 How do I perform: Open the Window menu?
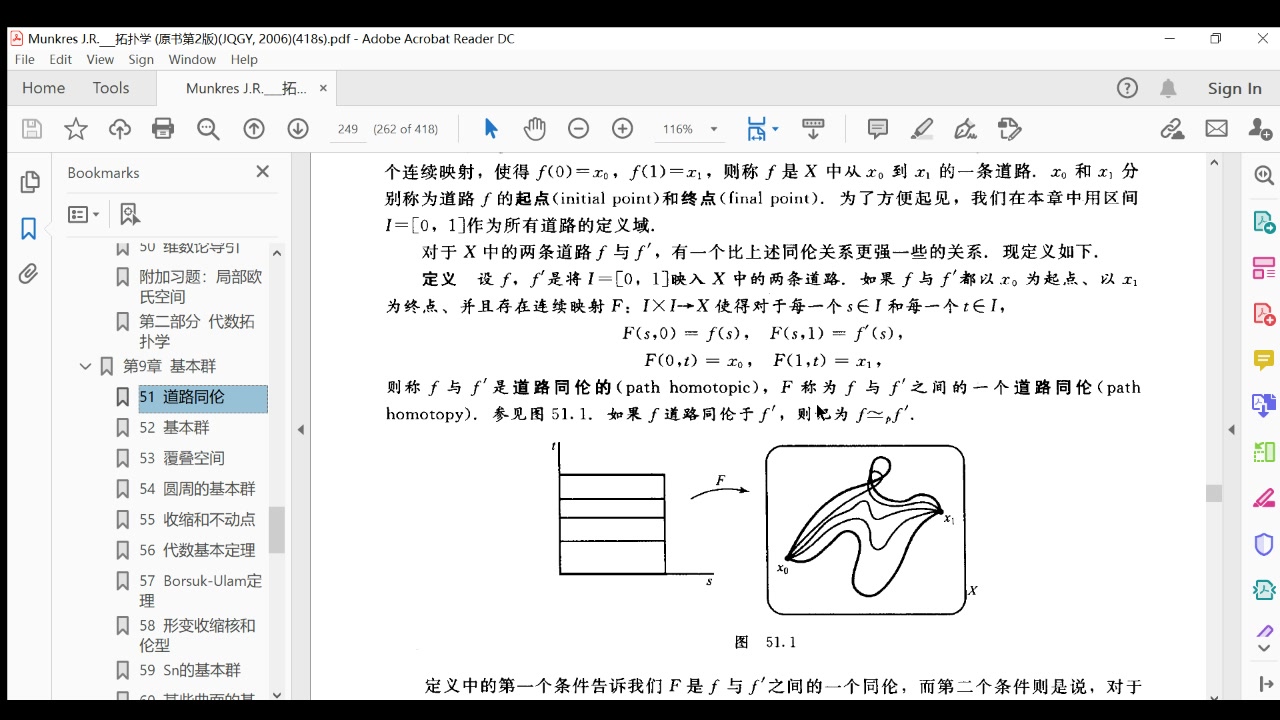click(192, 59)
